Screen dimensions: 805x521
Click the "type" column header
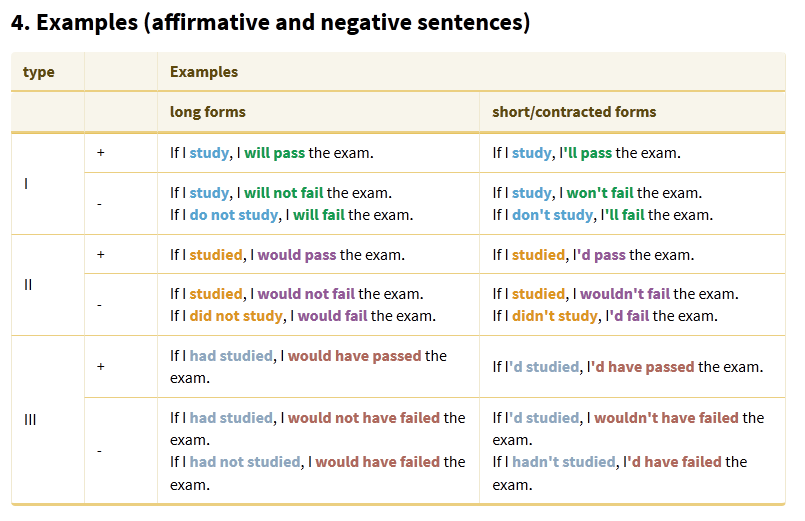[39, 72]
